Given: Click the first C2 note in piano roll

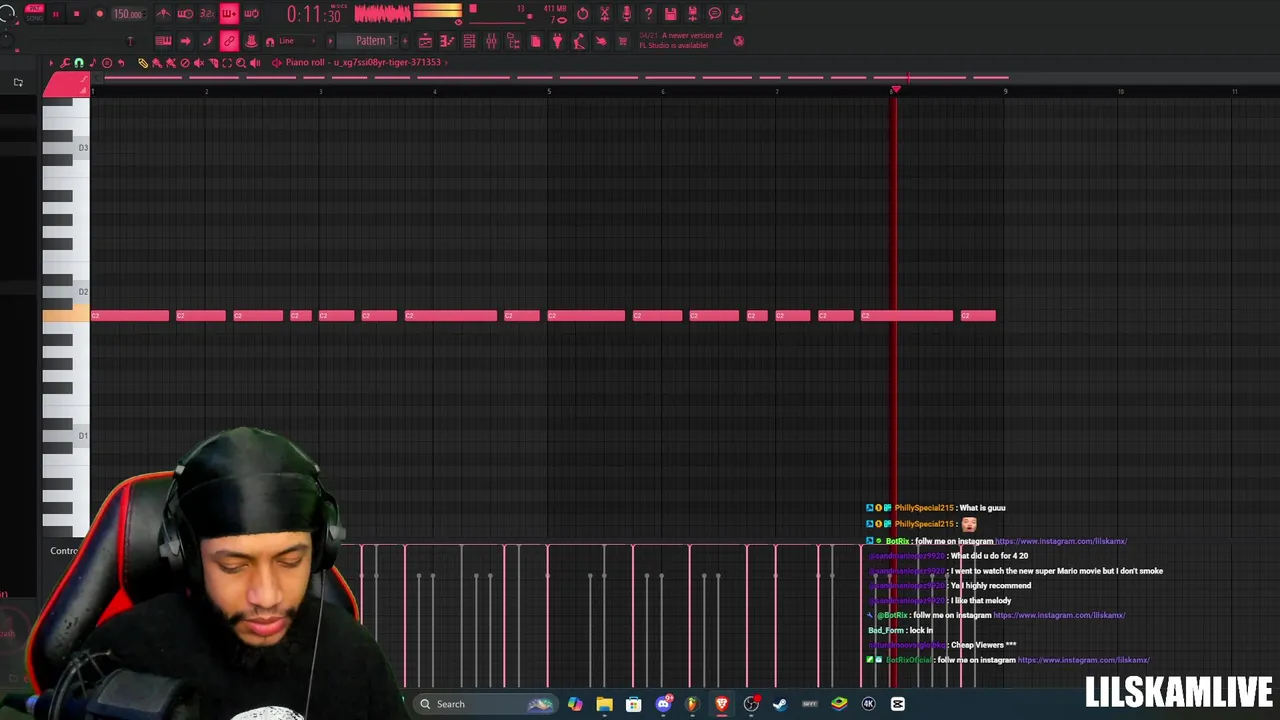Looking at the screenshot, I should (x=130, y=316).
